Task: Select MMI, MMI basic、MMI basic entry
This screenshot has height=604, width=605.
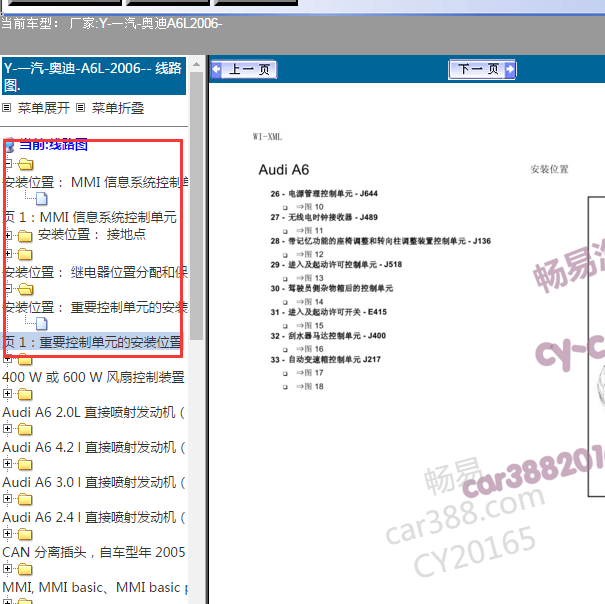Action: coord(95,587)
